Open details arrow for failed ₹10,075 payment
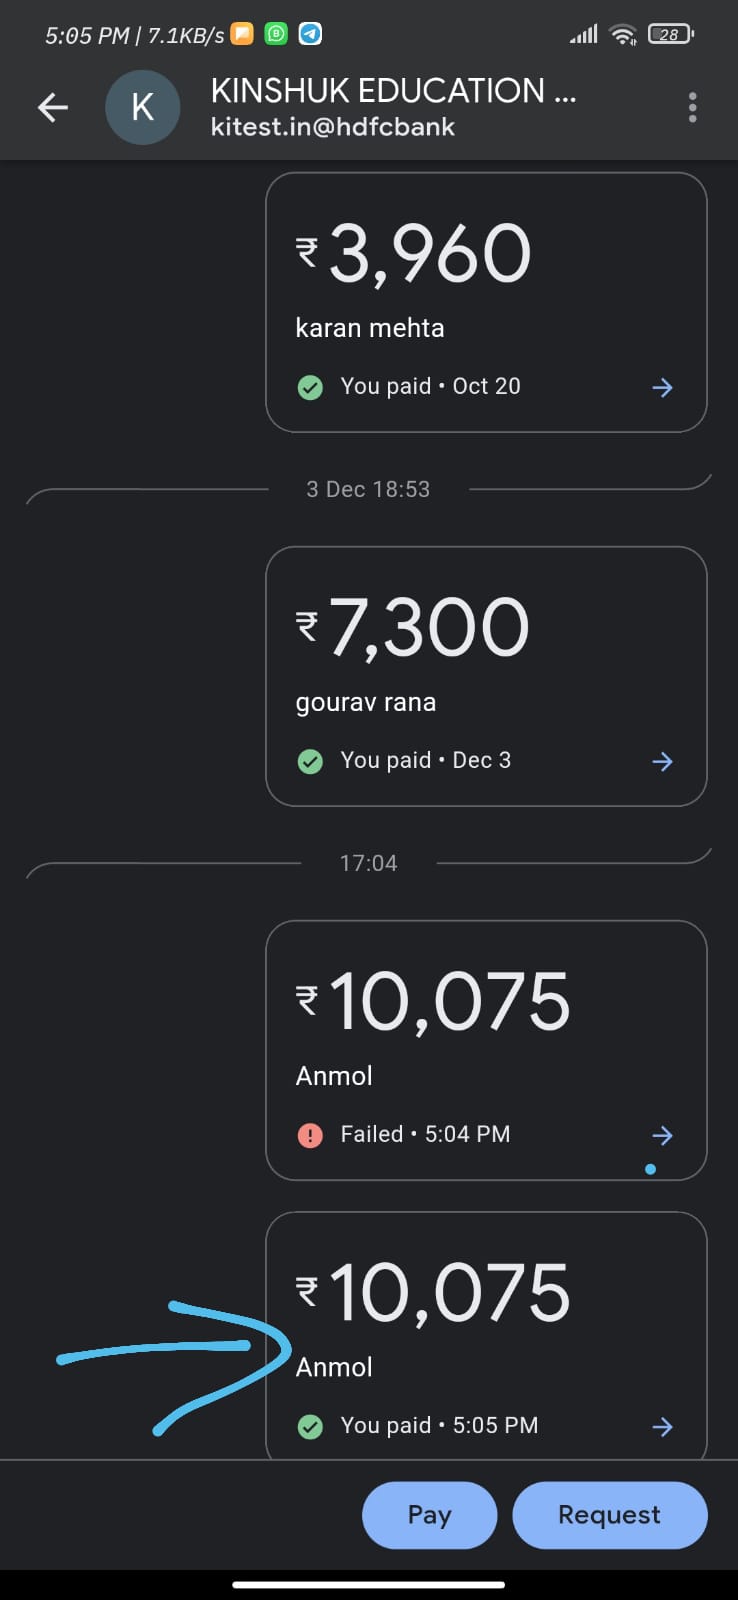 pyautogui.click(x=662, y=1135)
